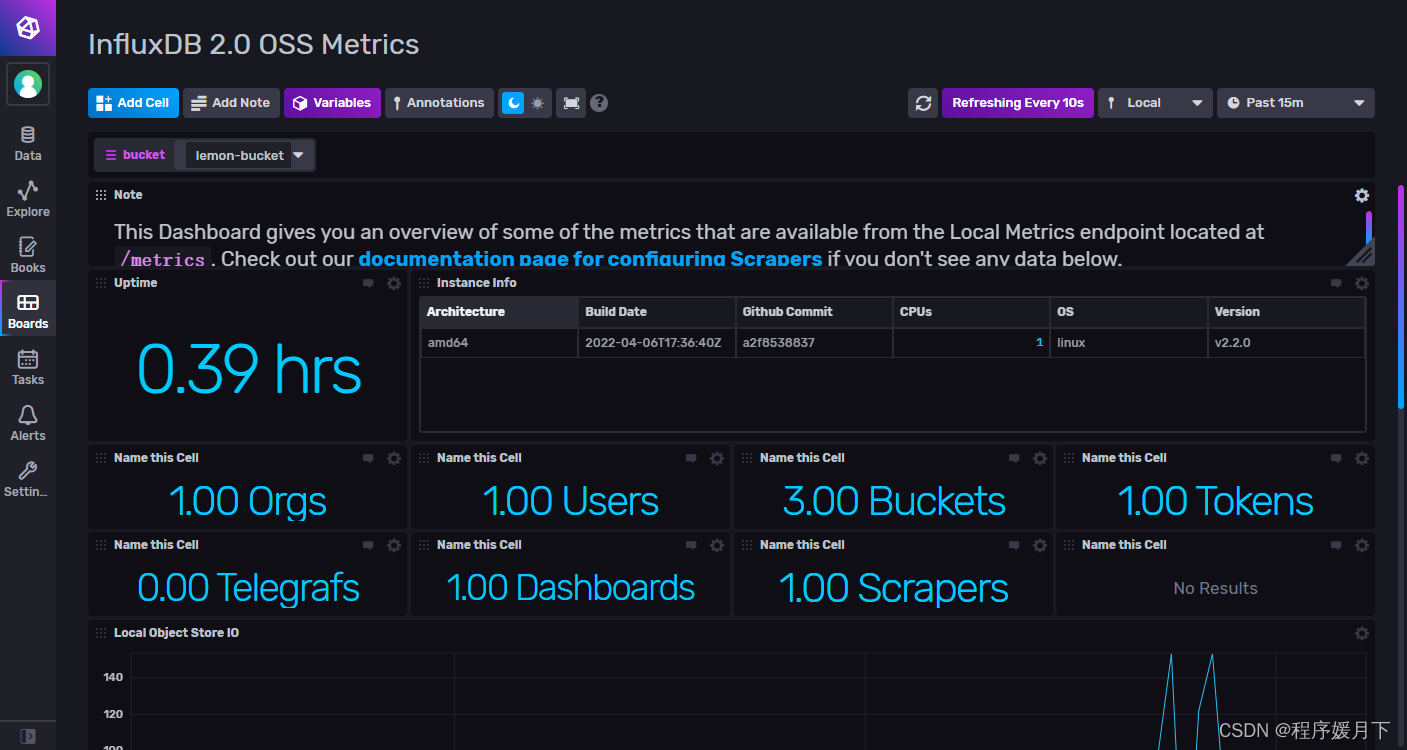
Task: Click the Add Cell button
Action: click(133, 103)
